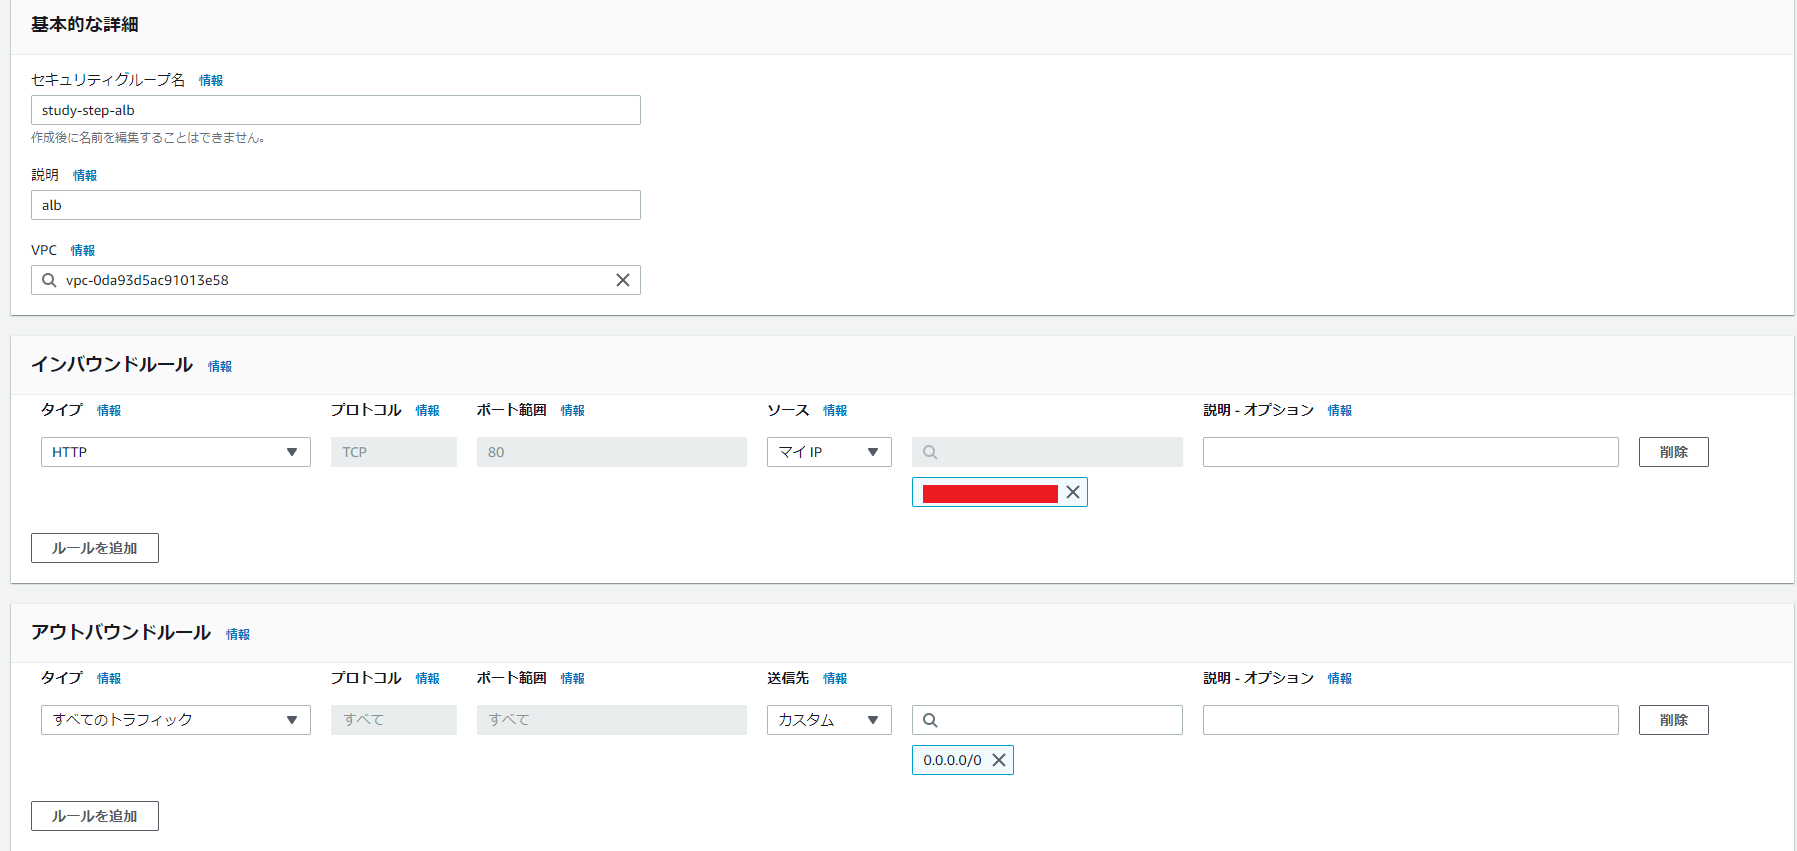The height and width of the screenshot is (851, 1797).
Task: Open 情報 link next to outbound タイプ
Action: pos(109,678)
